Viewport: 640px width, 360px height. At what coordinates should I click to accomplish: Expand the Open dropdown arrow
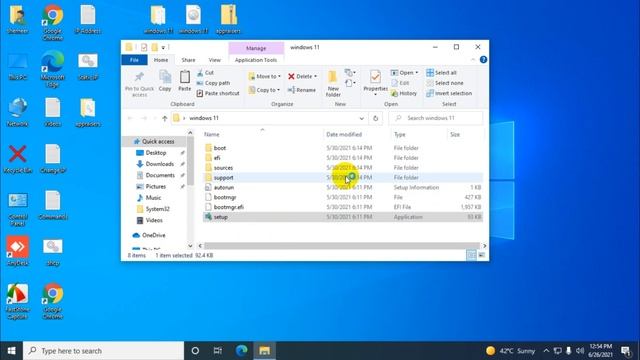[x=416, y=73]
